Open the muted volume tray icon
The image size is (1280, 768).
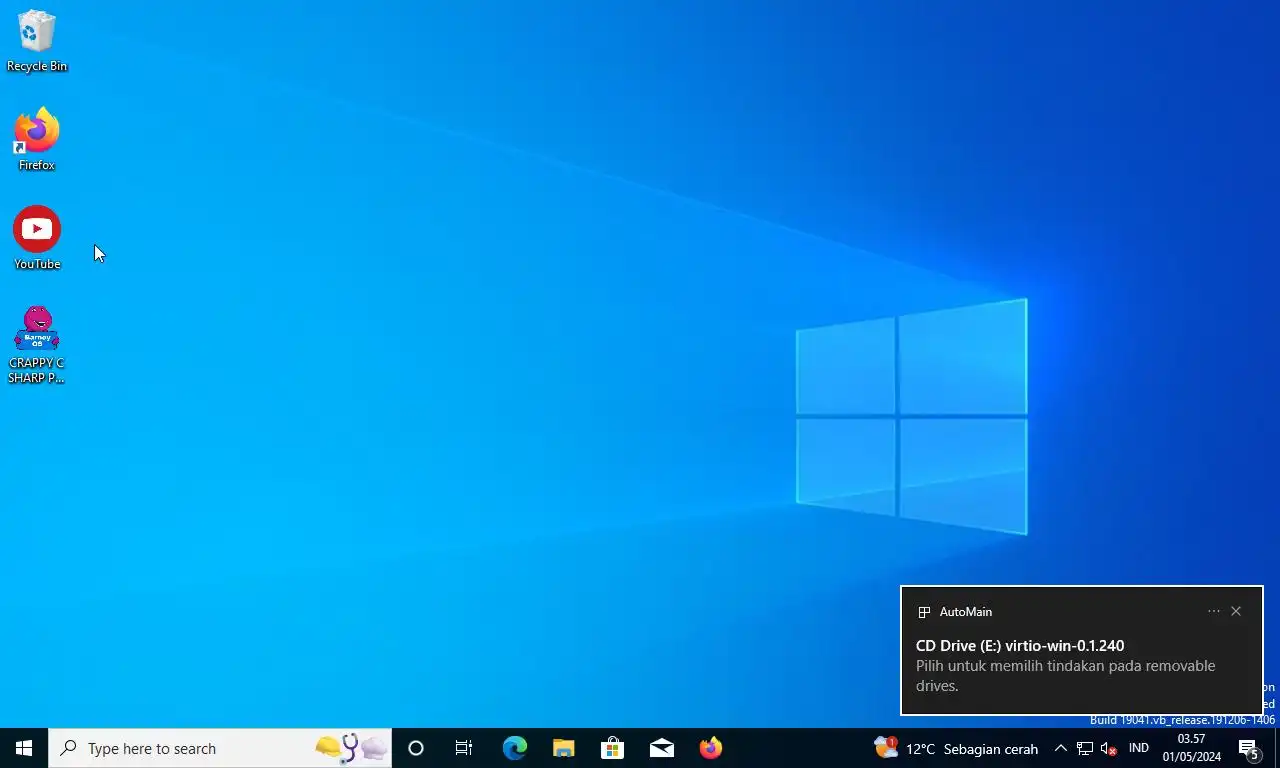tap(1108, 748)
